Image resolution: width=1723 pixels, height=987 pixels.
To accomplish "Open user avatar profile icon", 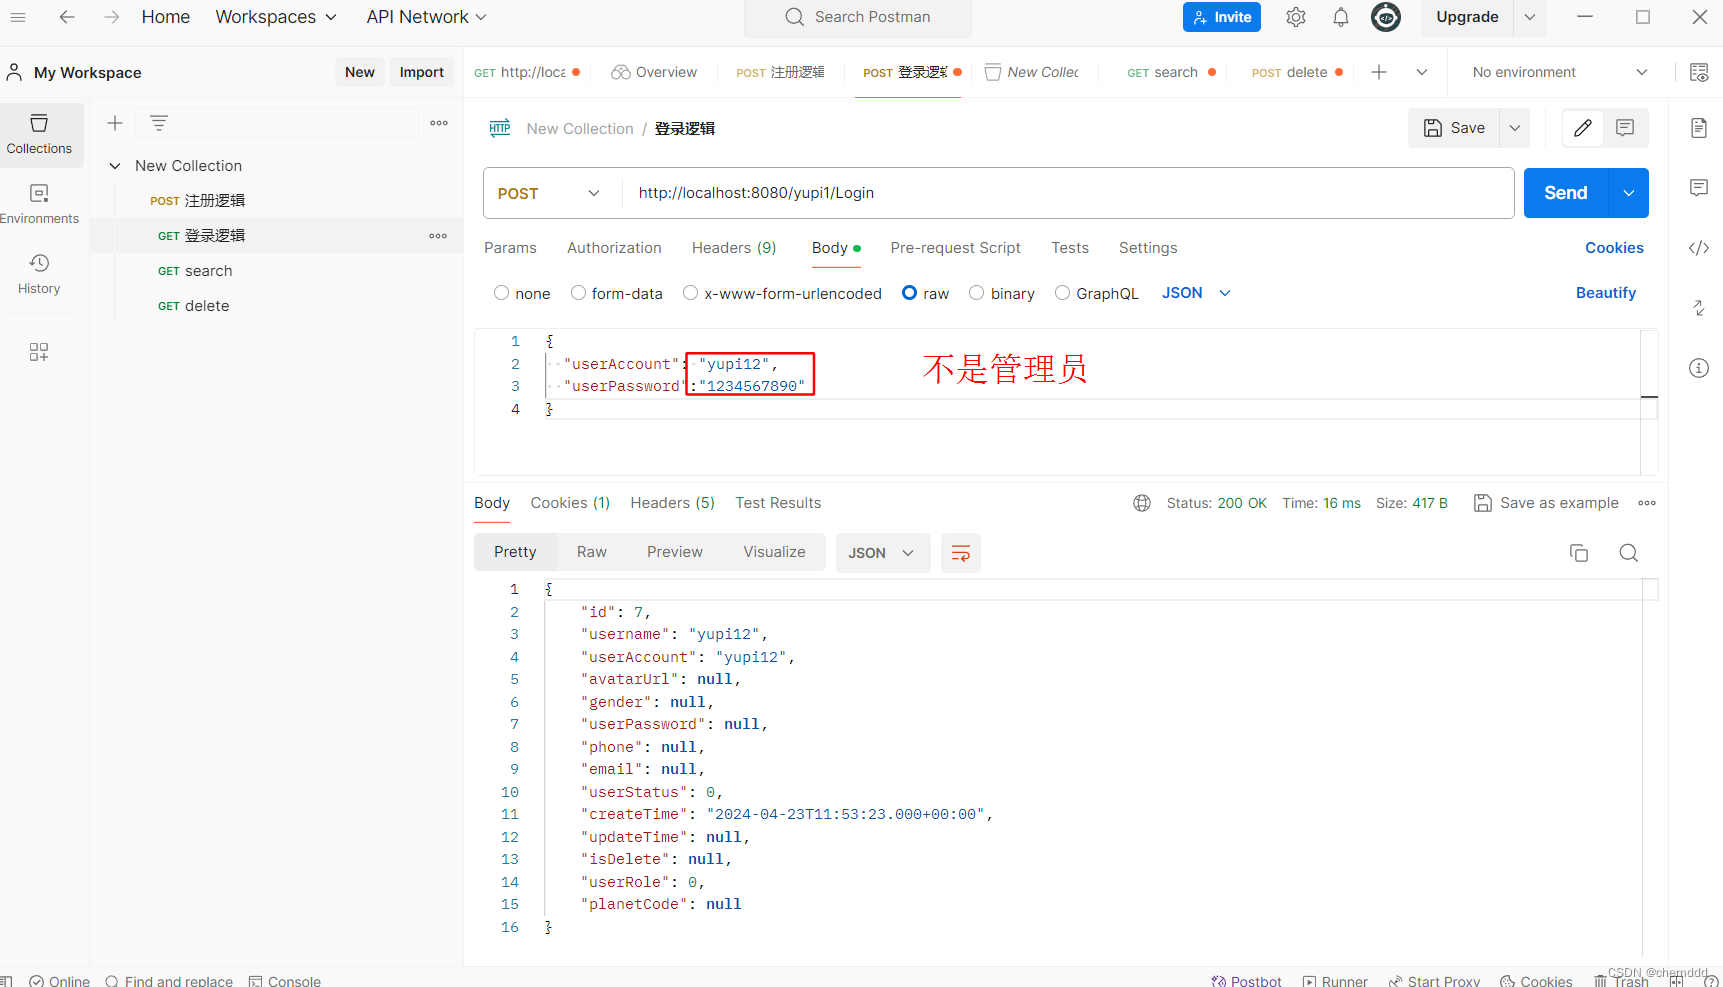I will pyautogui.click(x=1386, y=17).
